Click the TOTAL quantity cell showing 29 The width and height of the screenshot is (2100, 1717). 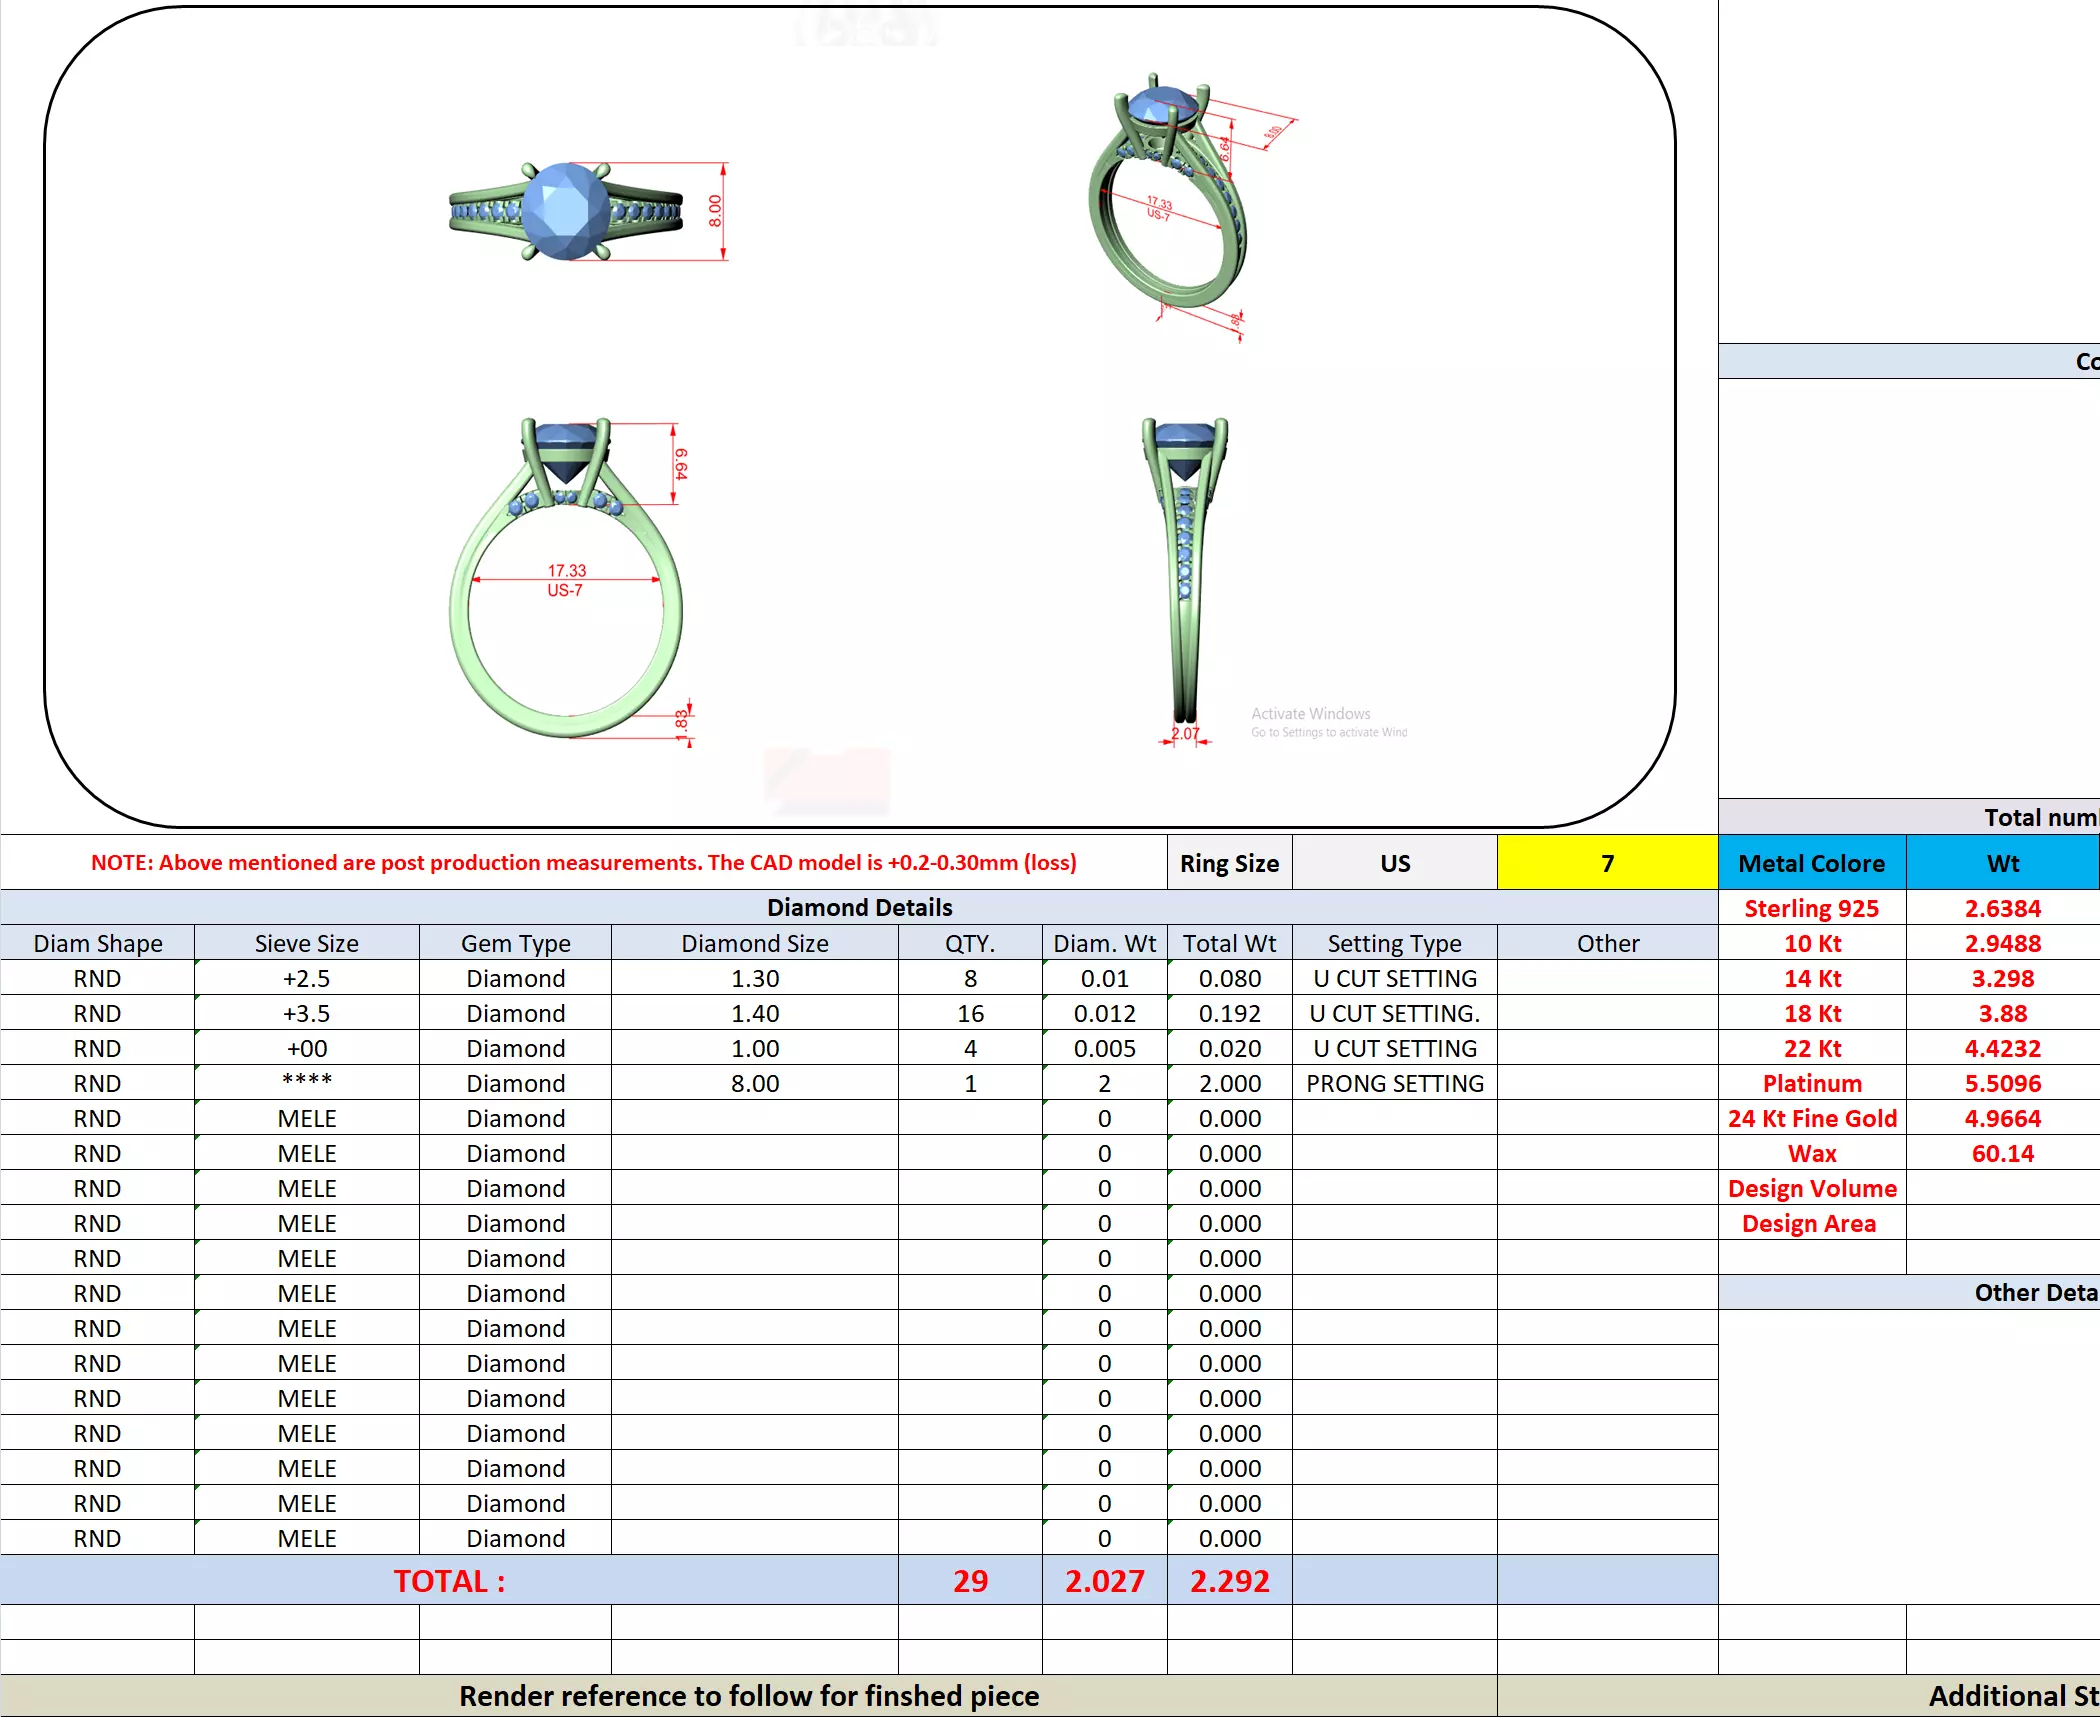pyautogui.click(x=969, y=1580)
